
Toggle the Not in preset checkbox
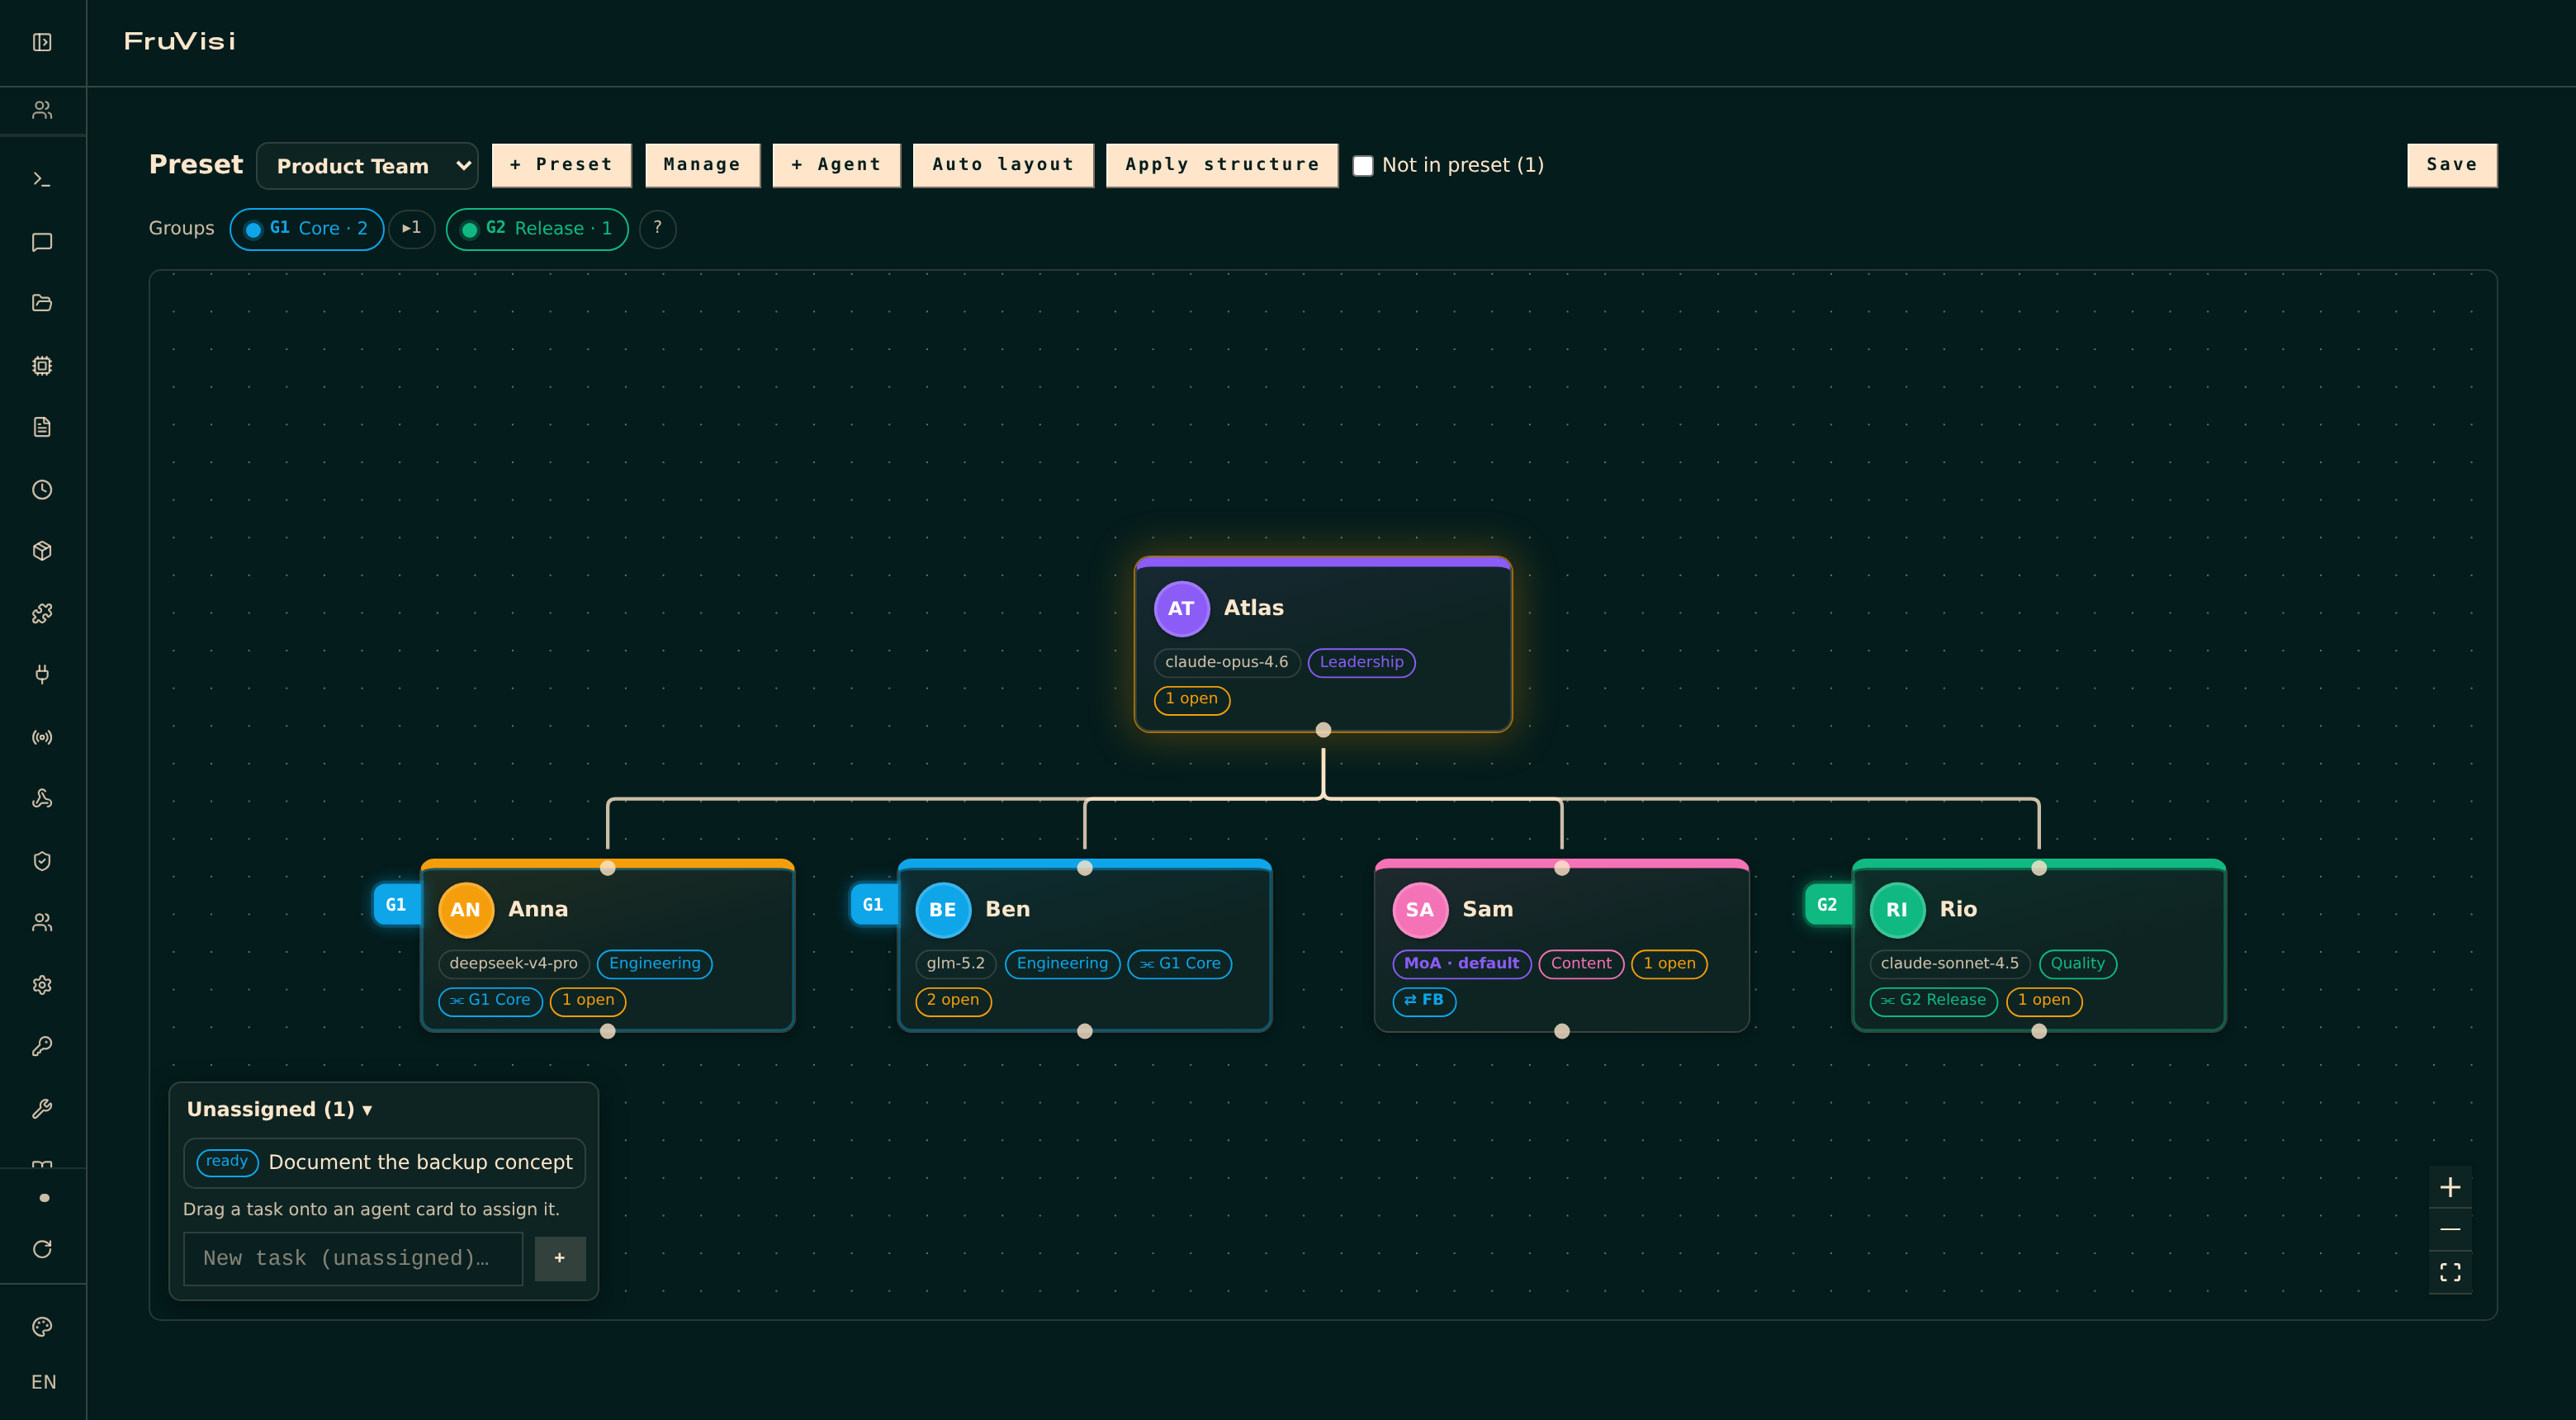(1363, 166)
